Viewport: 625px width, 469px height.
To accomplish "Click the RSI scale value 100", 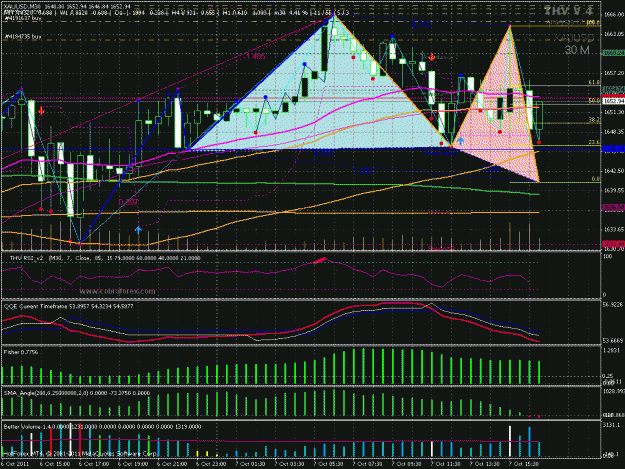I will click(607, 257).
